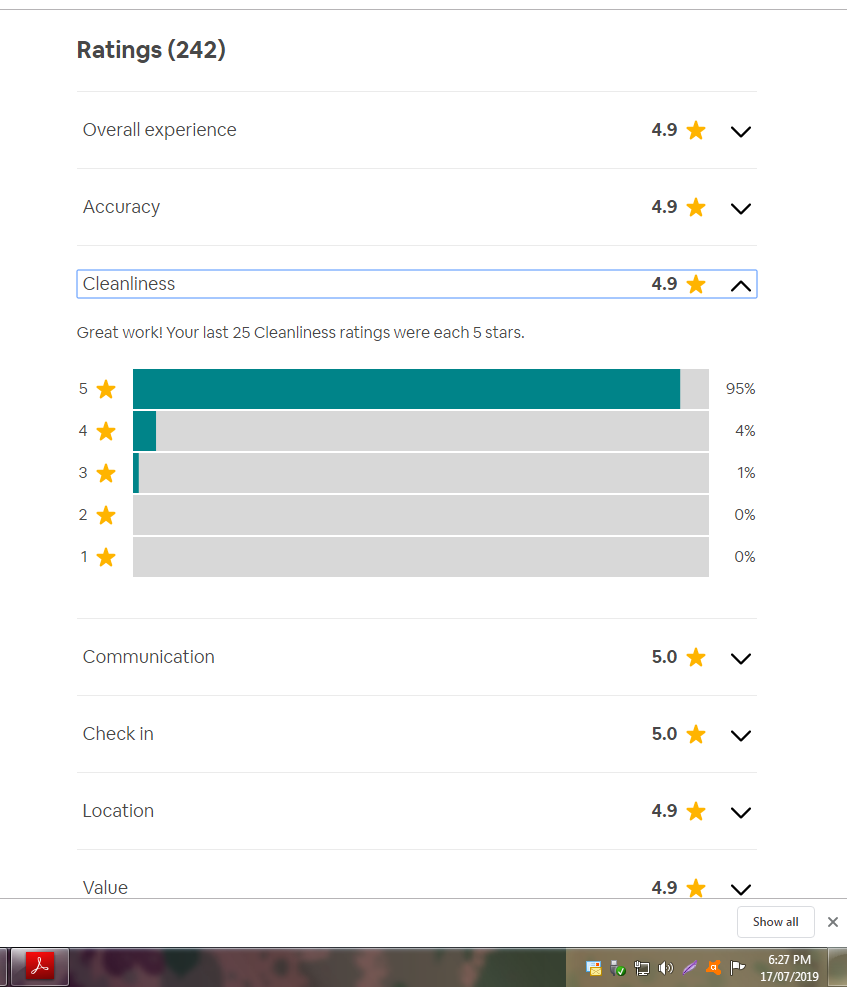Screen dimensions: 847x987
Task: Expand the Overall experience rating section
Action: 740,131
